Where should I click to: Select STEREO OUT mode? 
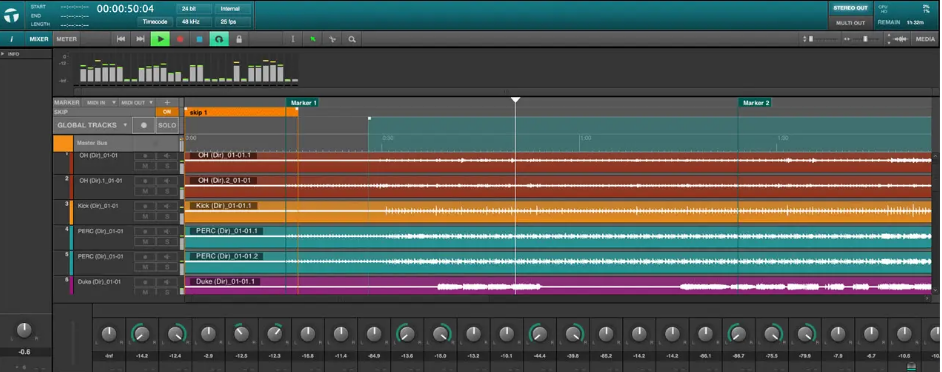point(851,8)
